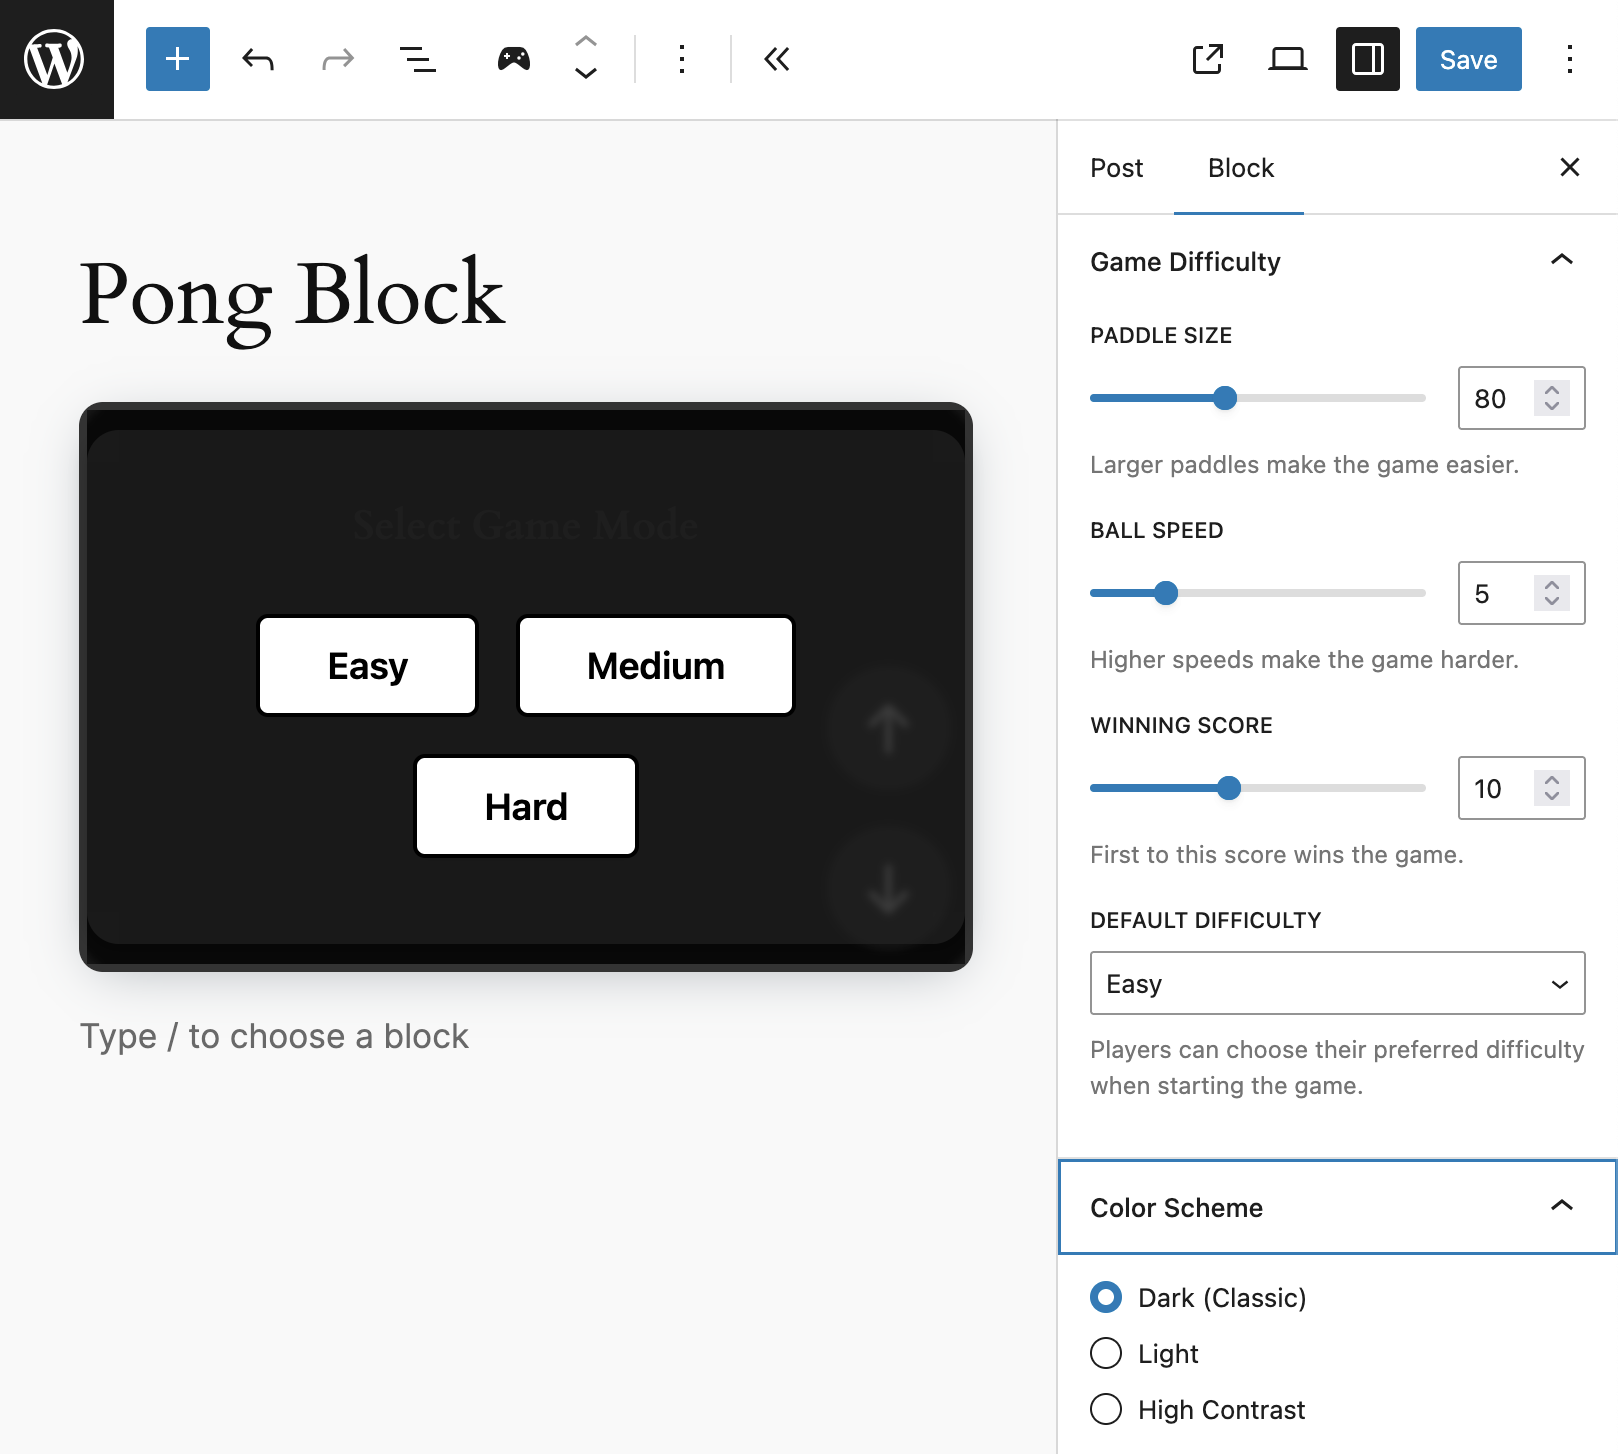Adjust the Ball Speed slider

1257,593
